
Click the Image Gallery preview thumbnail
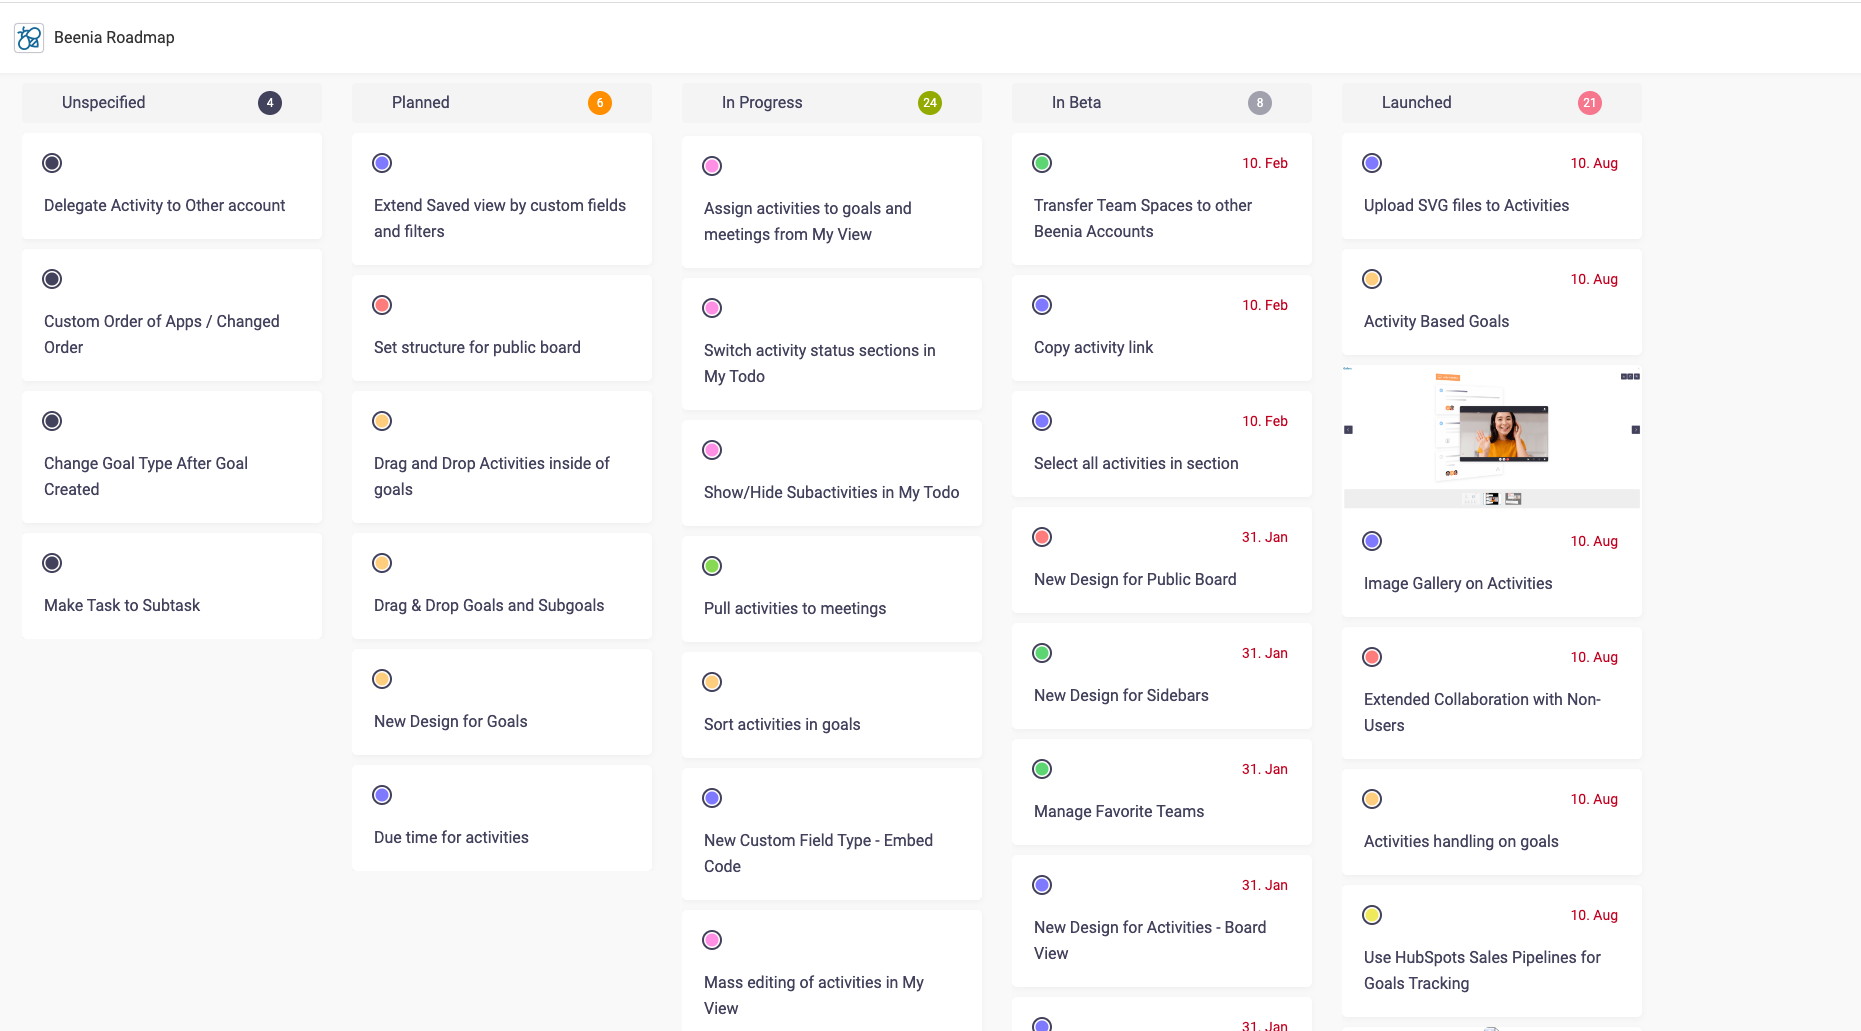(x=1491, y=437)
